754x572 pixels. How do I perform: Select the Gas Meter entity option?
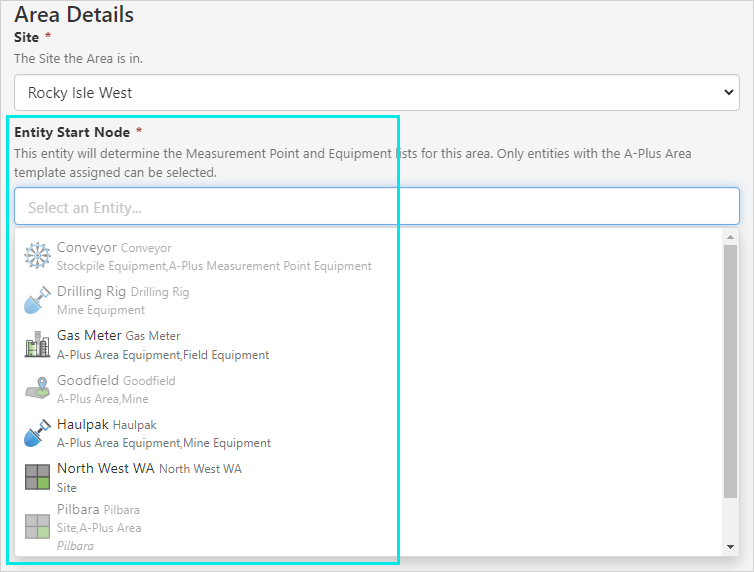coord(89,336)
